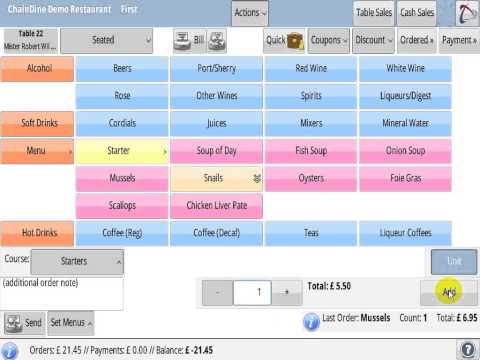The image size is (480, 360).
Task: Select the Alcohol category
Action: [x=37, y=69]
